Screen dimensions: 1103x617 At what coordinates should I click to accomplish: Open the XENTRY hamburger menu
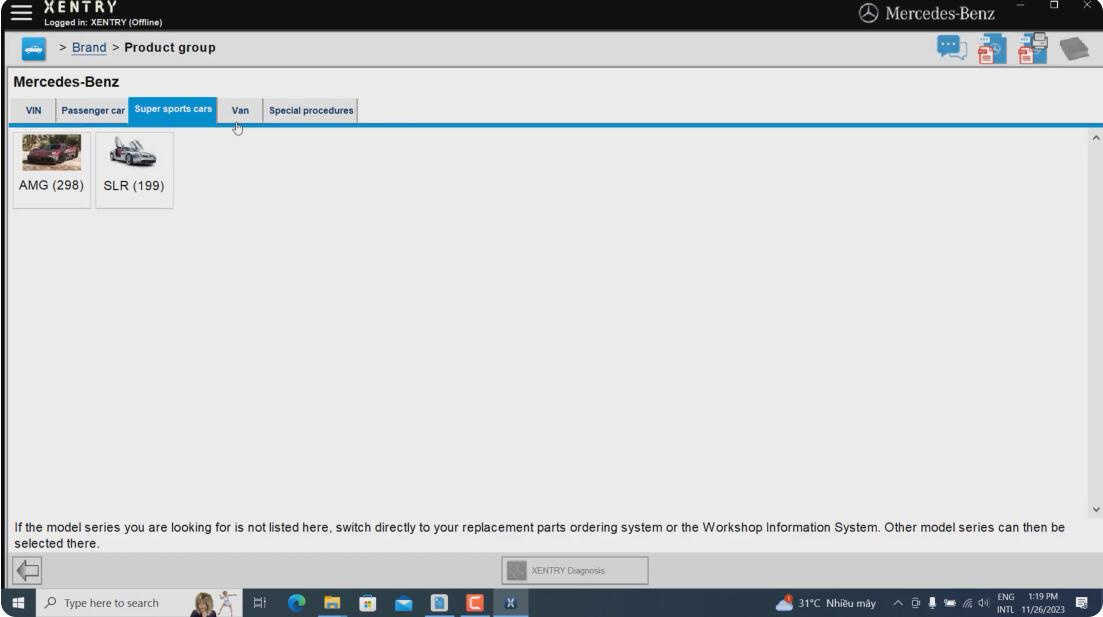tap(21, 12)
